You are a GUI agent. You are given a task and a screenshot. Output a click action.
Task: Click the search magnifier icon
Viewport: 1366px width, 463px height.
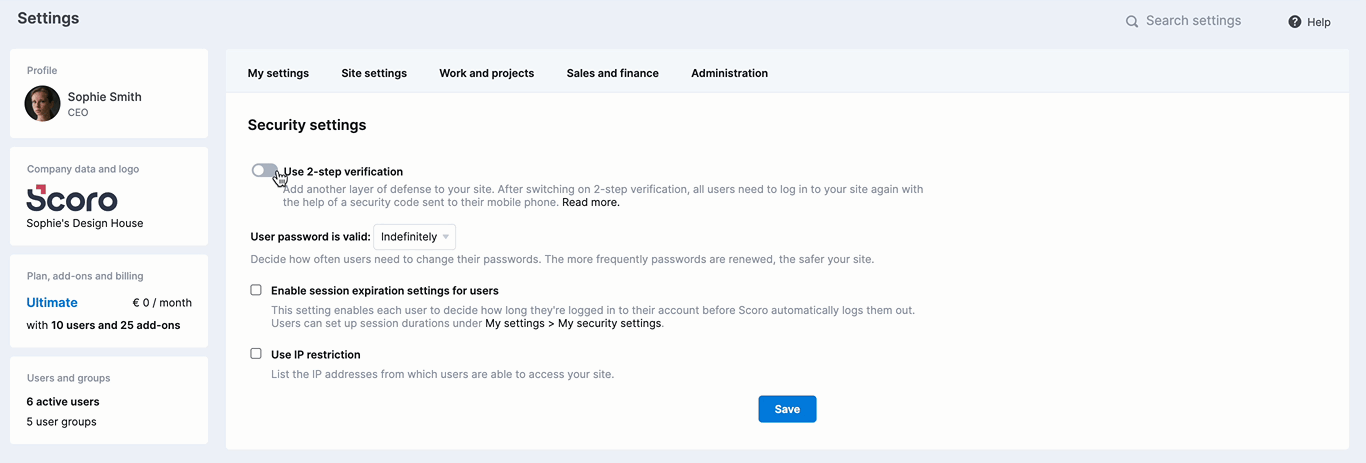pos(1132,21)
